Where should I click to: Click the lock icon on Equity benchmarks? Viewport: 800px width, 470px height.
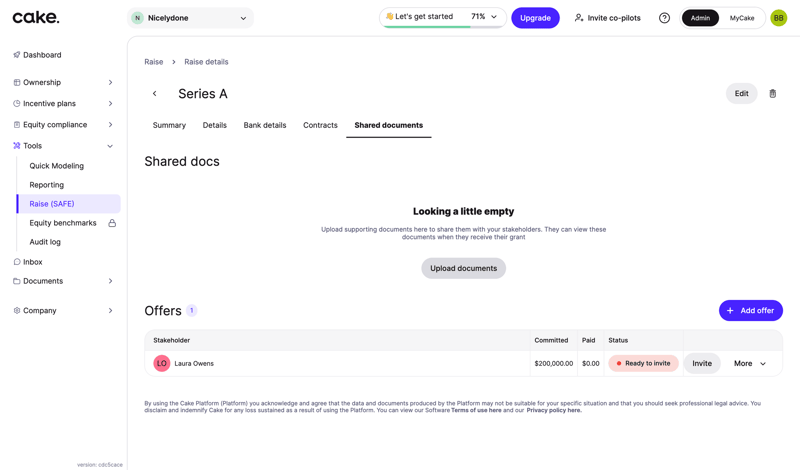point(112,223)
